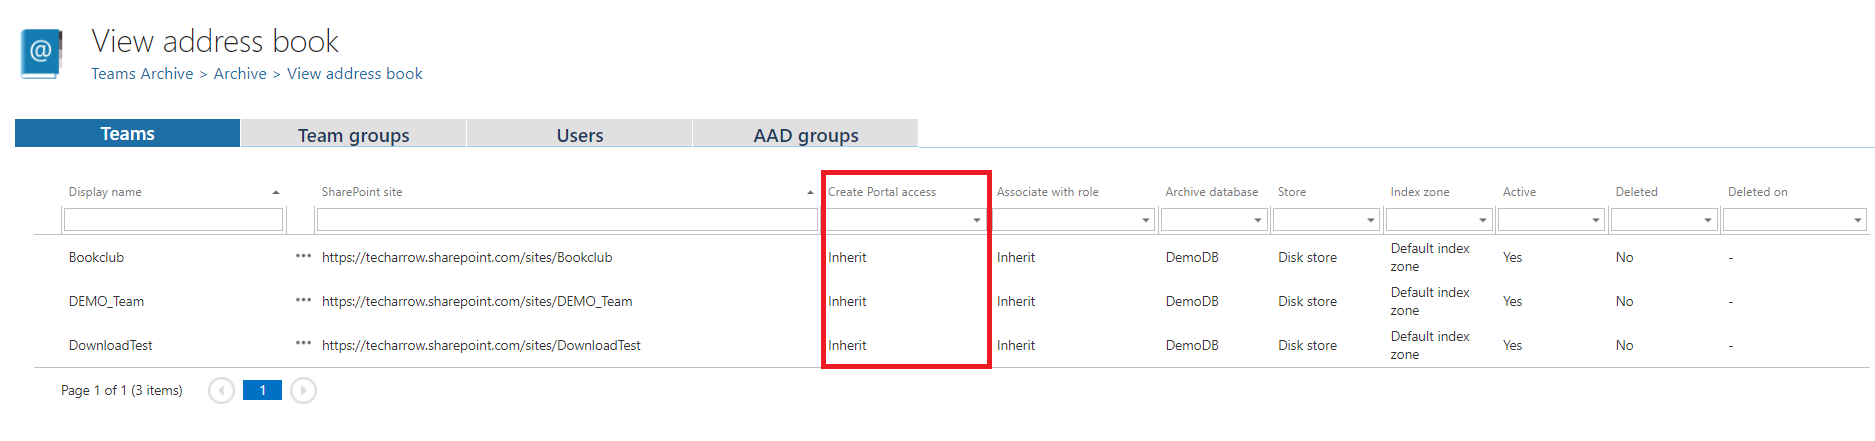Open the options menu for Bookclub row
Screen dimensions: 1875x441
point(303,256)
